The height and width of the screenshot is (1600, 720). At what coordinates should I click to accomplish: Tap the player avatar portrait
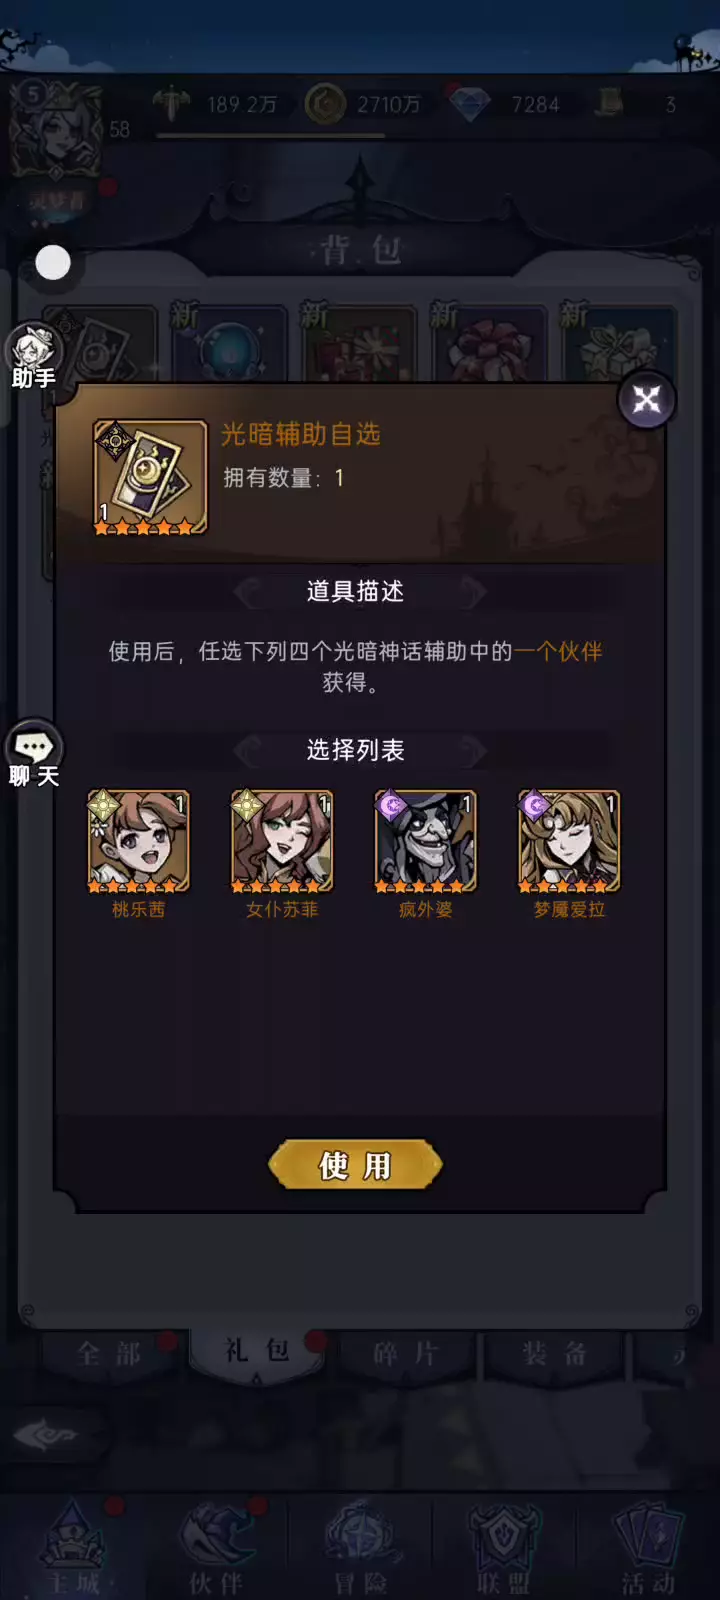pos(55,130)
